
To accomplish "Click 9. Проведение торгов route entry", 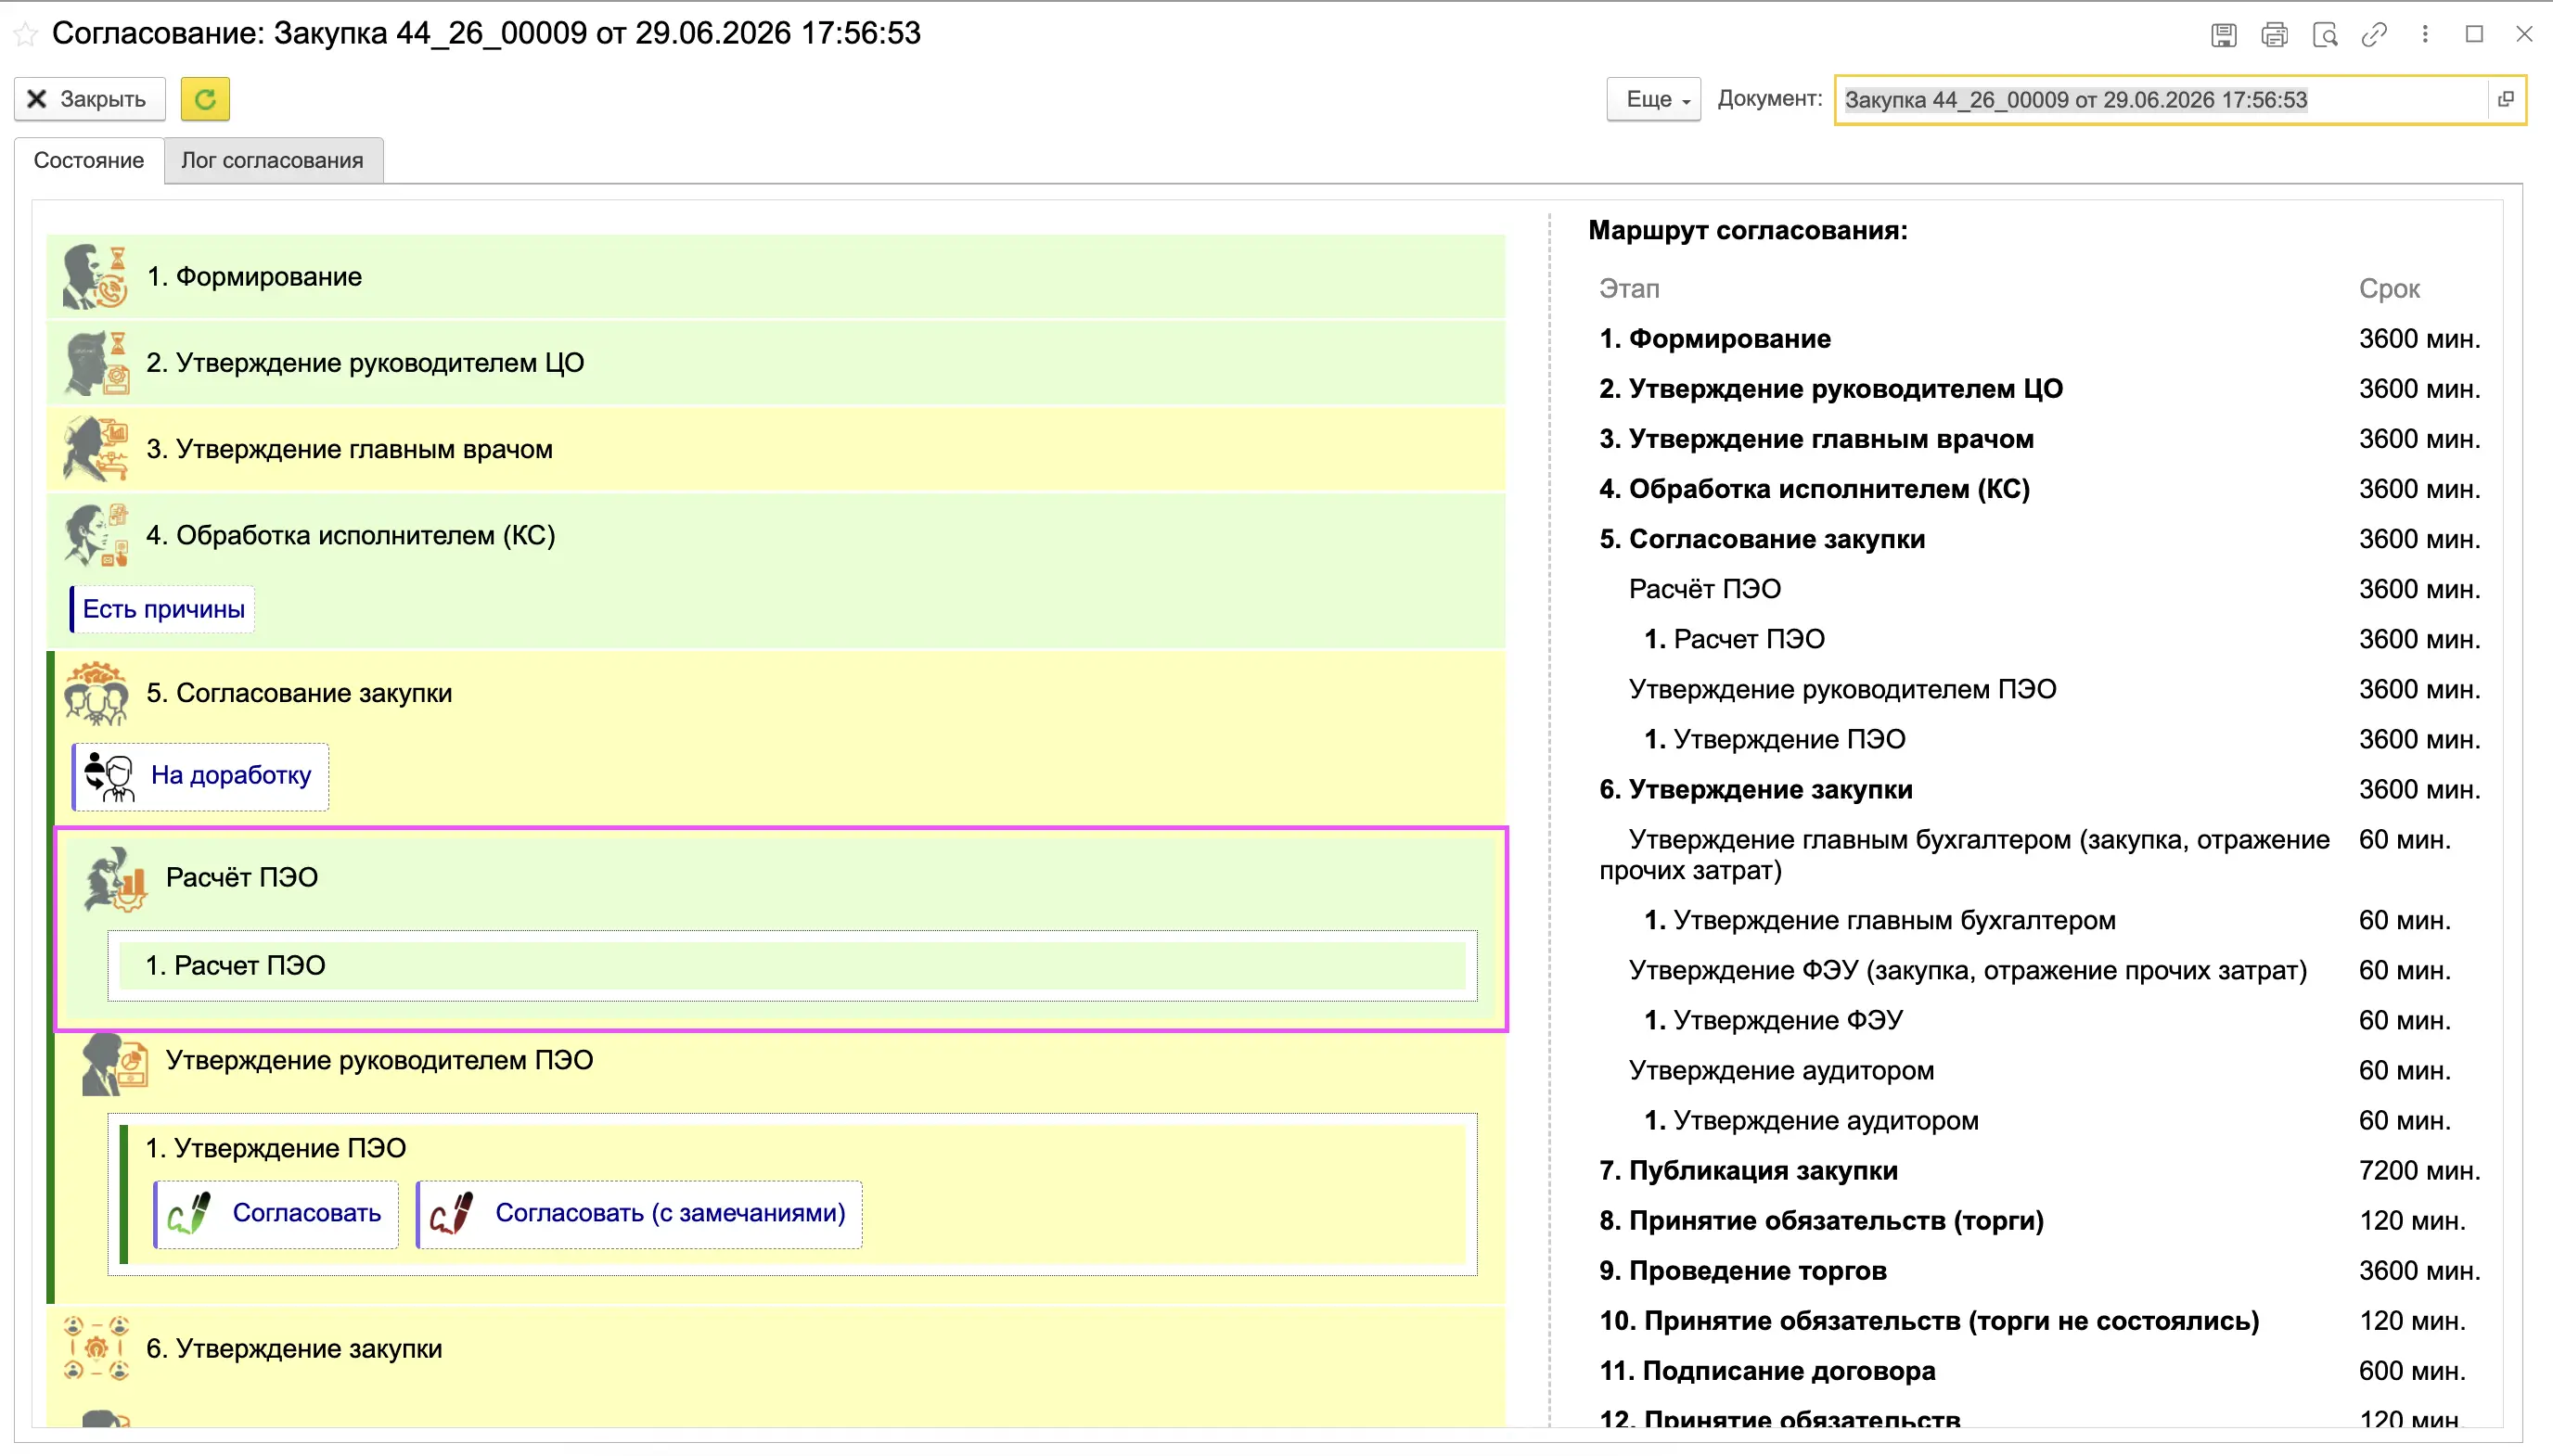I will (x=1743, y=1271).
